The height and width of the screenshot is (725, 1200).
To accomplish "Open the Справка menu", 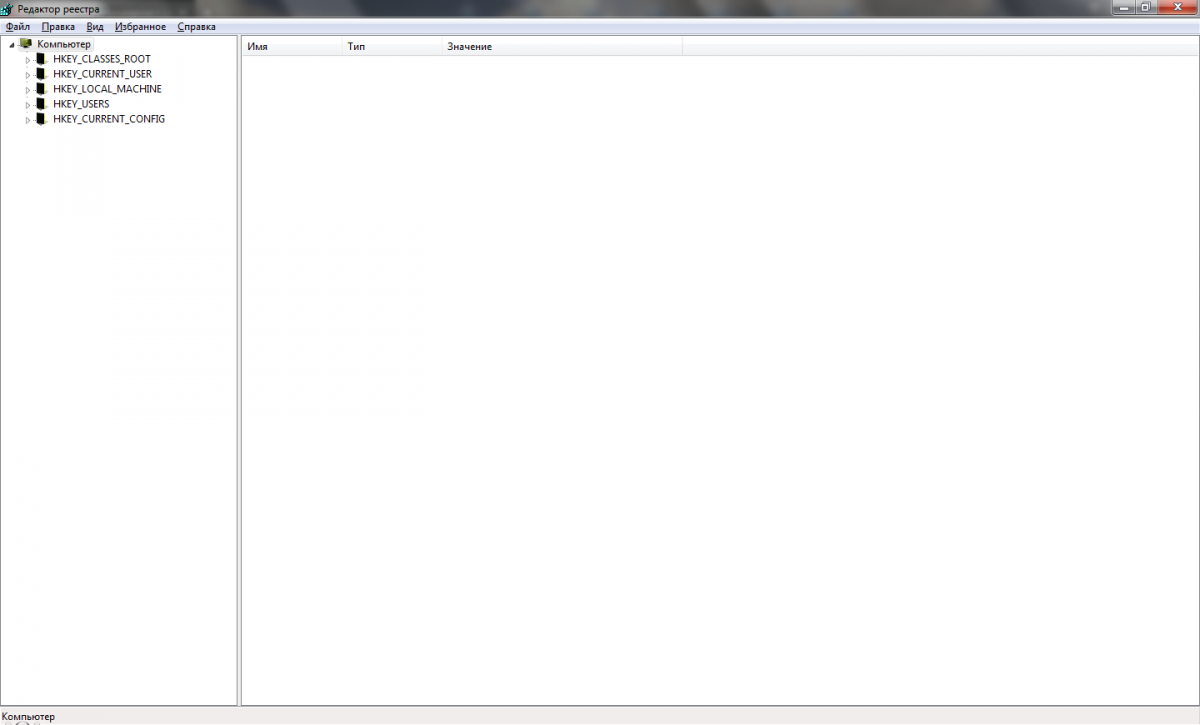I will (x=196, y=27).
